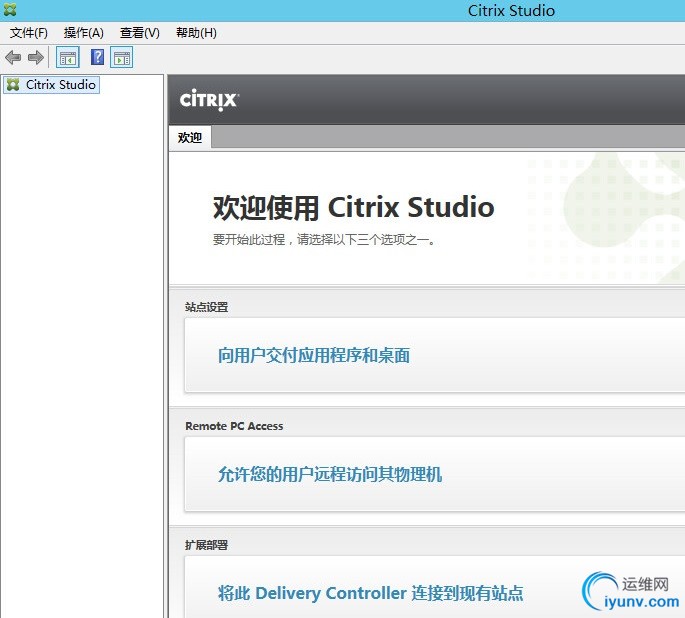Open the 操作(A) menu
685x618 pixels.
[84, 33]
